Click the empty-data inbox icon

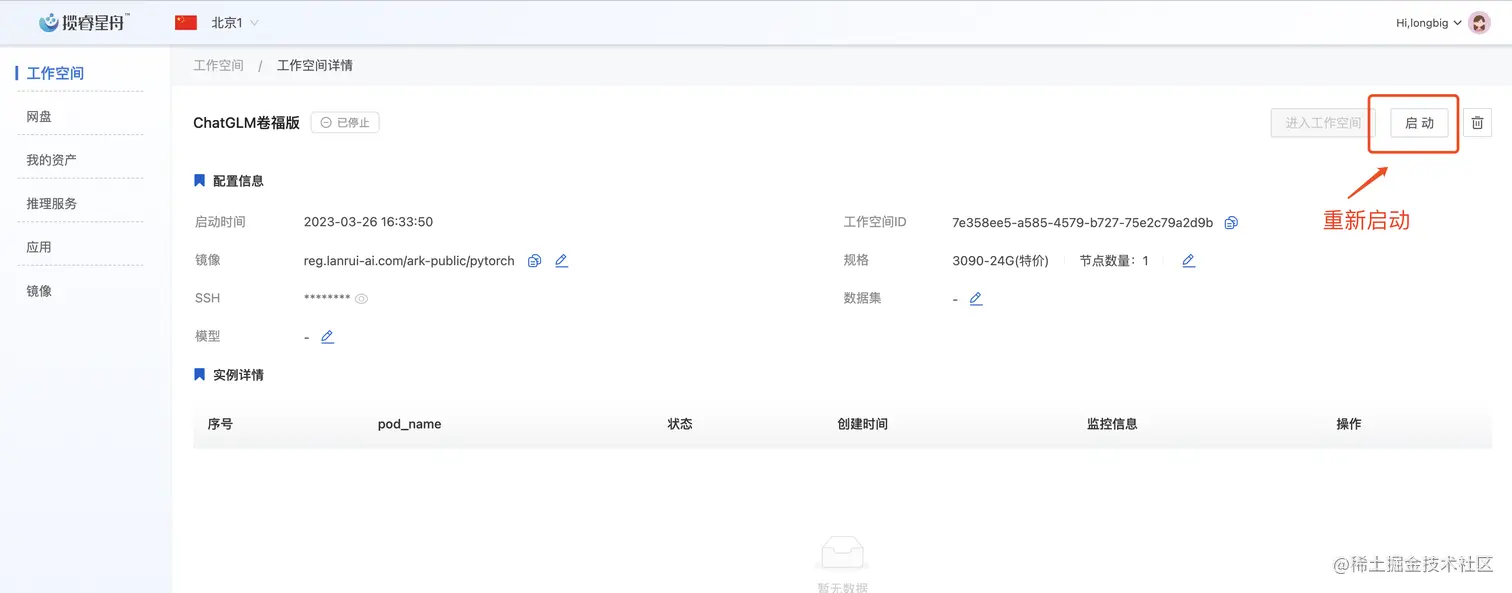[842, 552]
